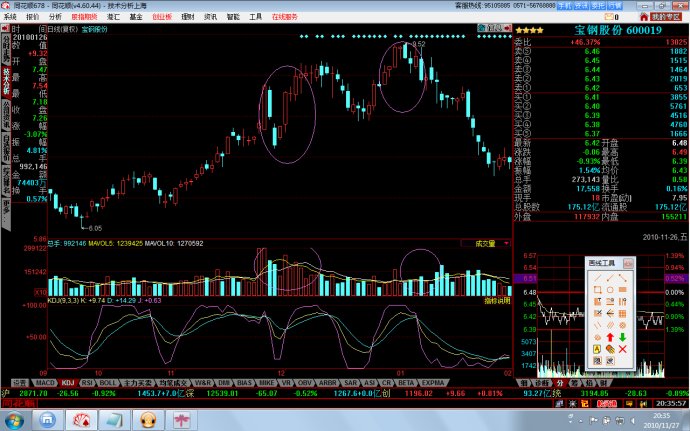Open the 工具 menu
Screen dimensions: 690x431
pos(256,17)
